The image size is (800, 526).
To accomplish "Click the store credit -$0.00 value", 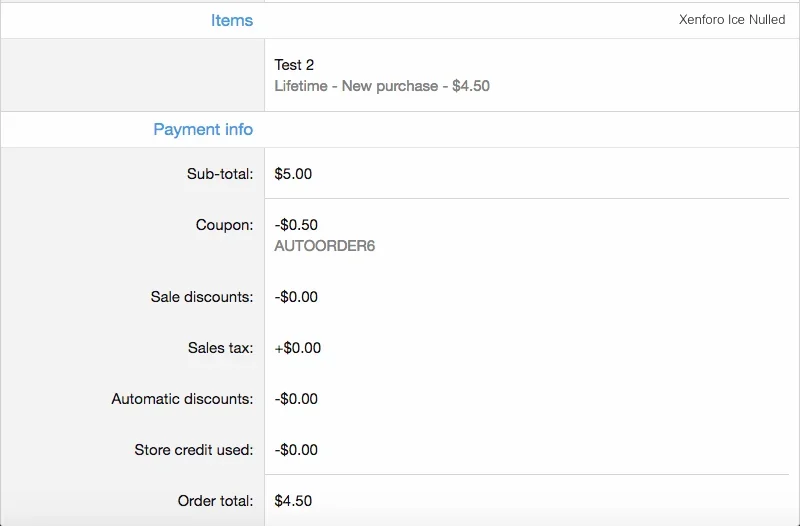I will [296, 450].
